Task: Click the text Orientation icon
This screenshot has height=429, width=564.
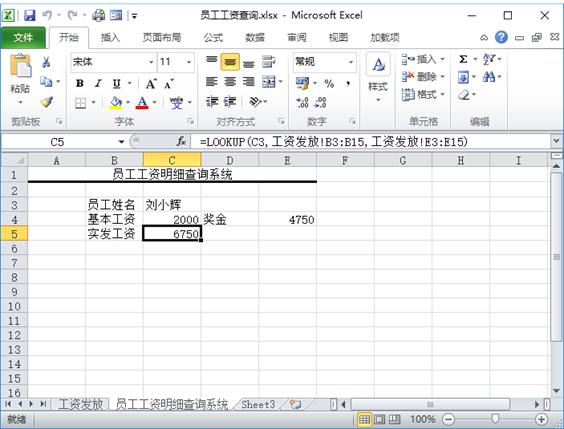Action: coord(255,102)
